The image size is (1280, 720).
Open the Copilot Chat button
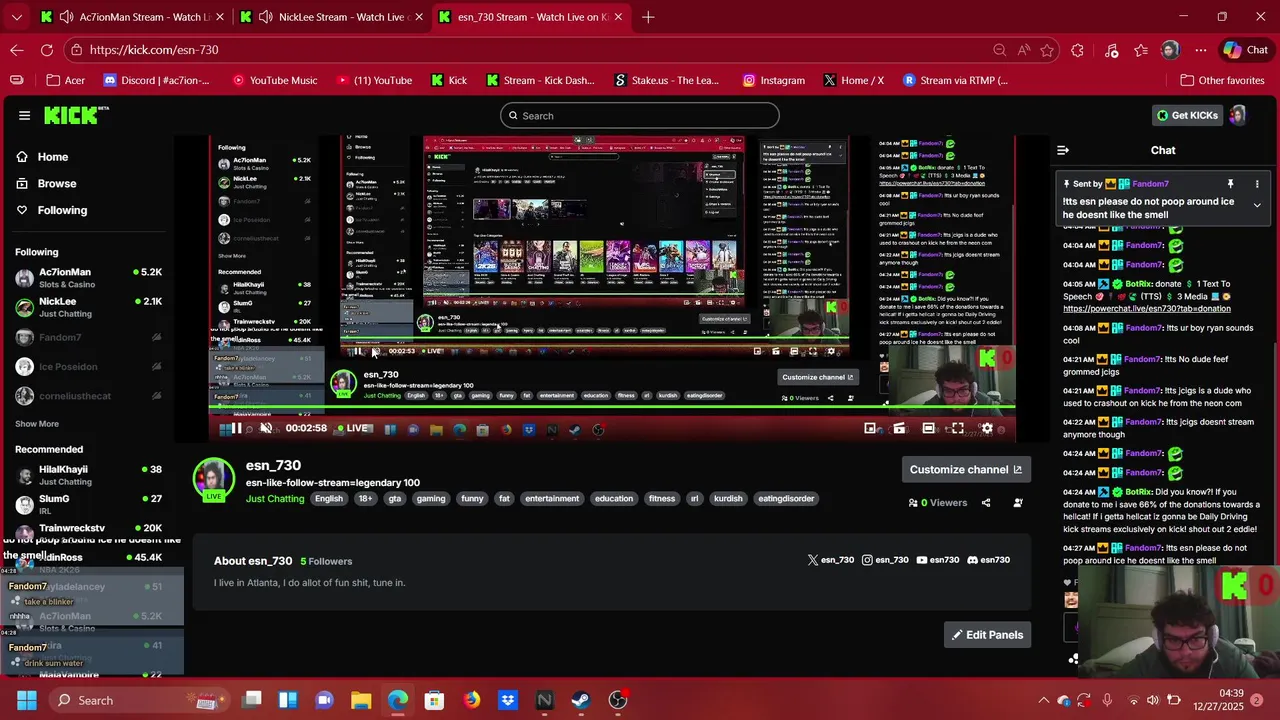tap(1246, 50)
